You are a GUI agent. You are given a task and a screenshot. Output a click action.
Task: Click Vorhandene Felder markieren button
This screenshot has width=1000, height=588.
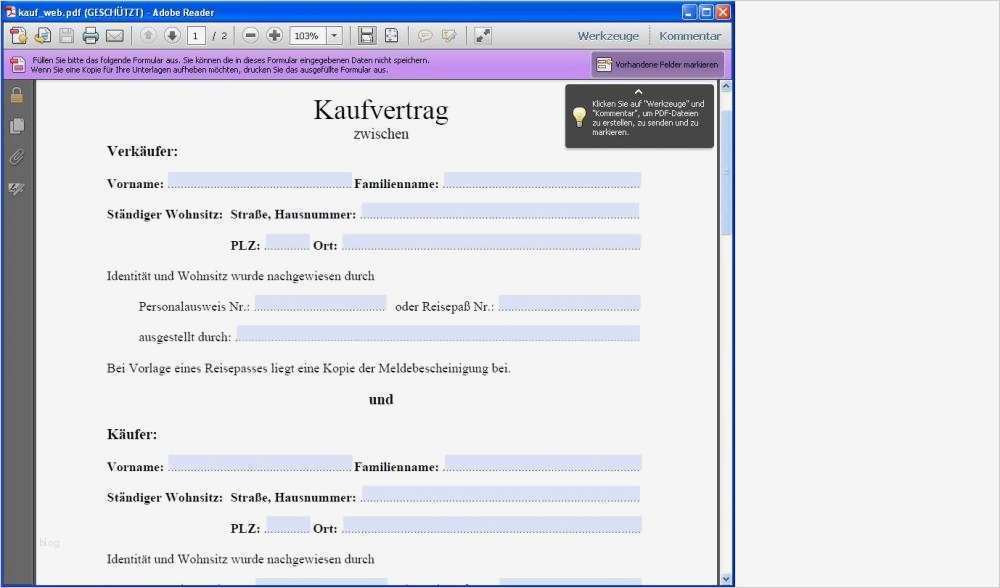(x=658, y=64)
